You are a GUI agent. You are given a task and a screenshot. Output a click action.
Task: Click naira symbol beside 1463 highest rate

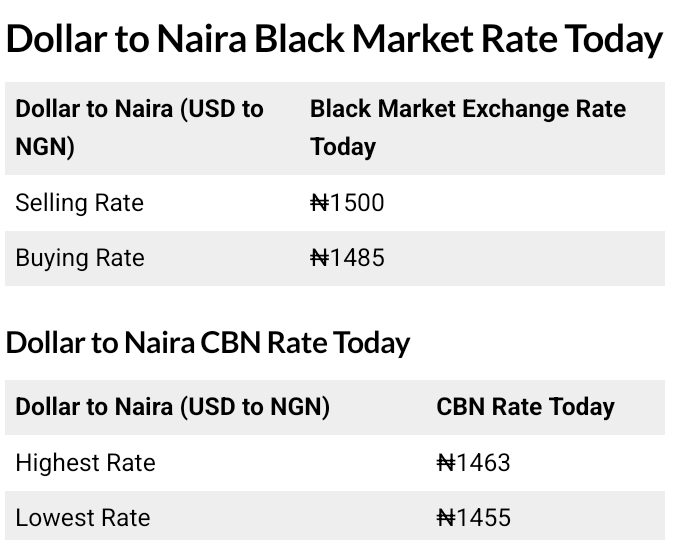tap(446, 463)
